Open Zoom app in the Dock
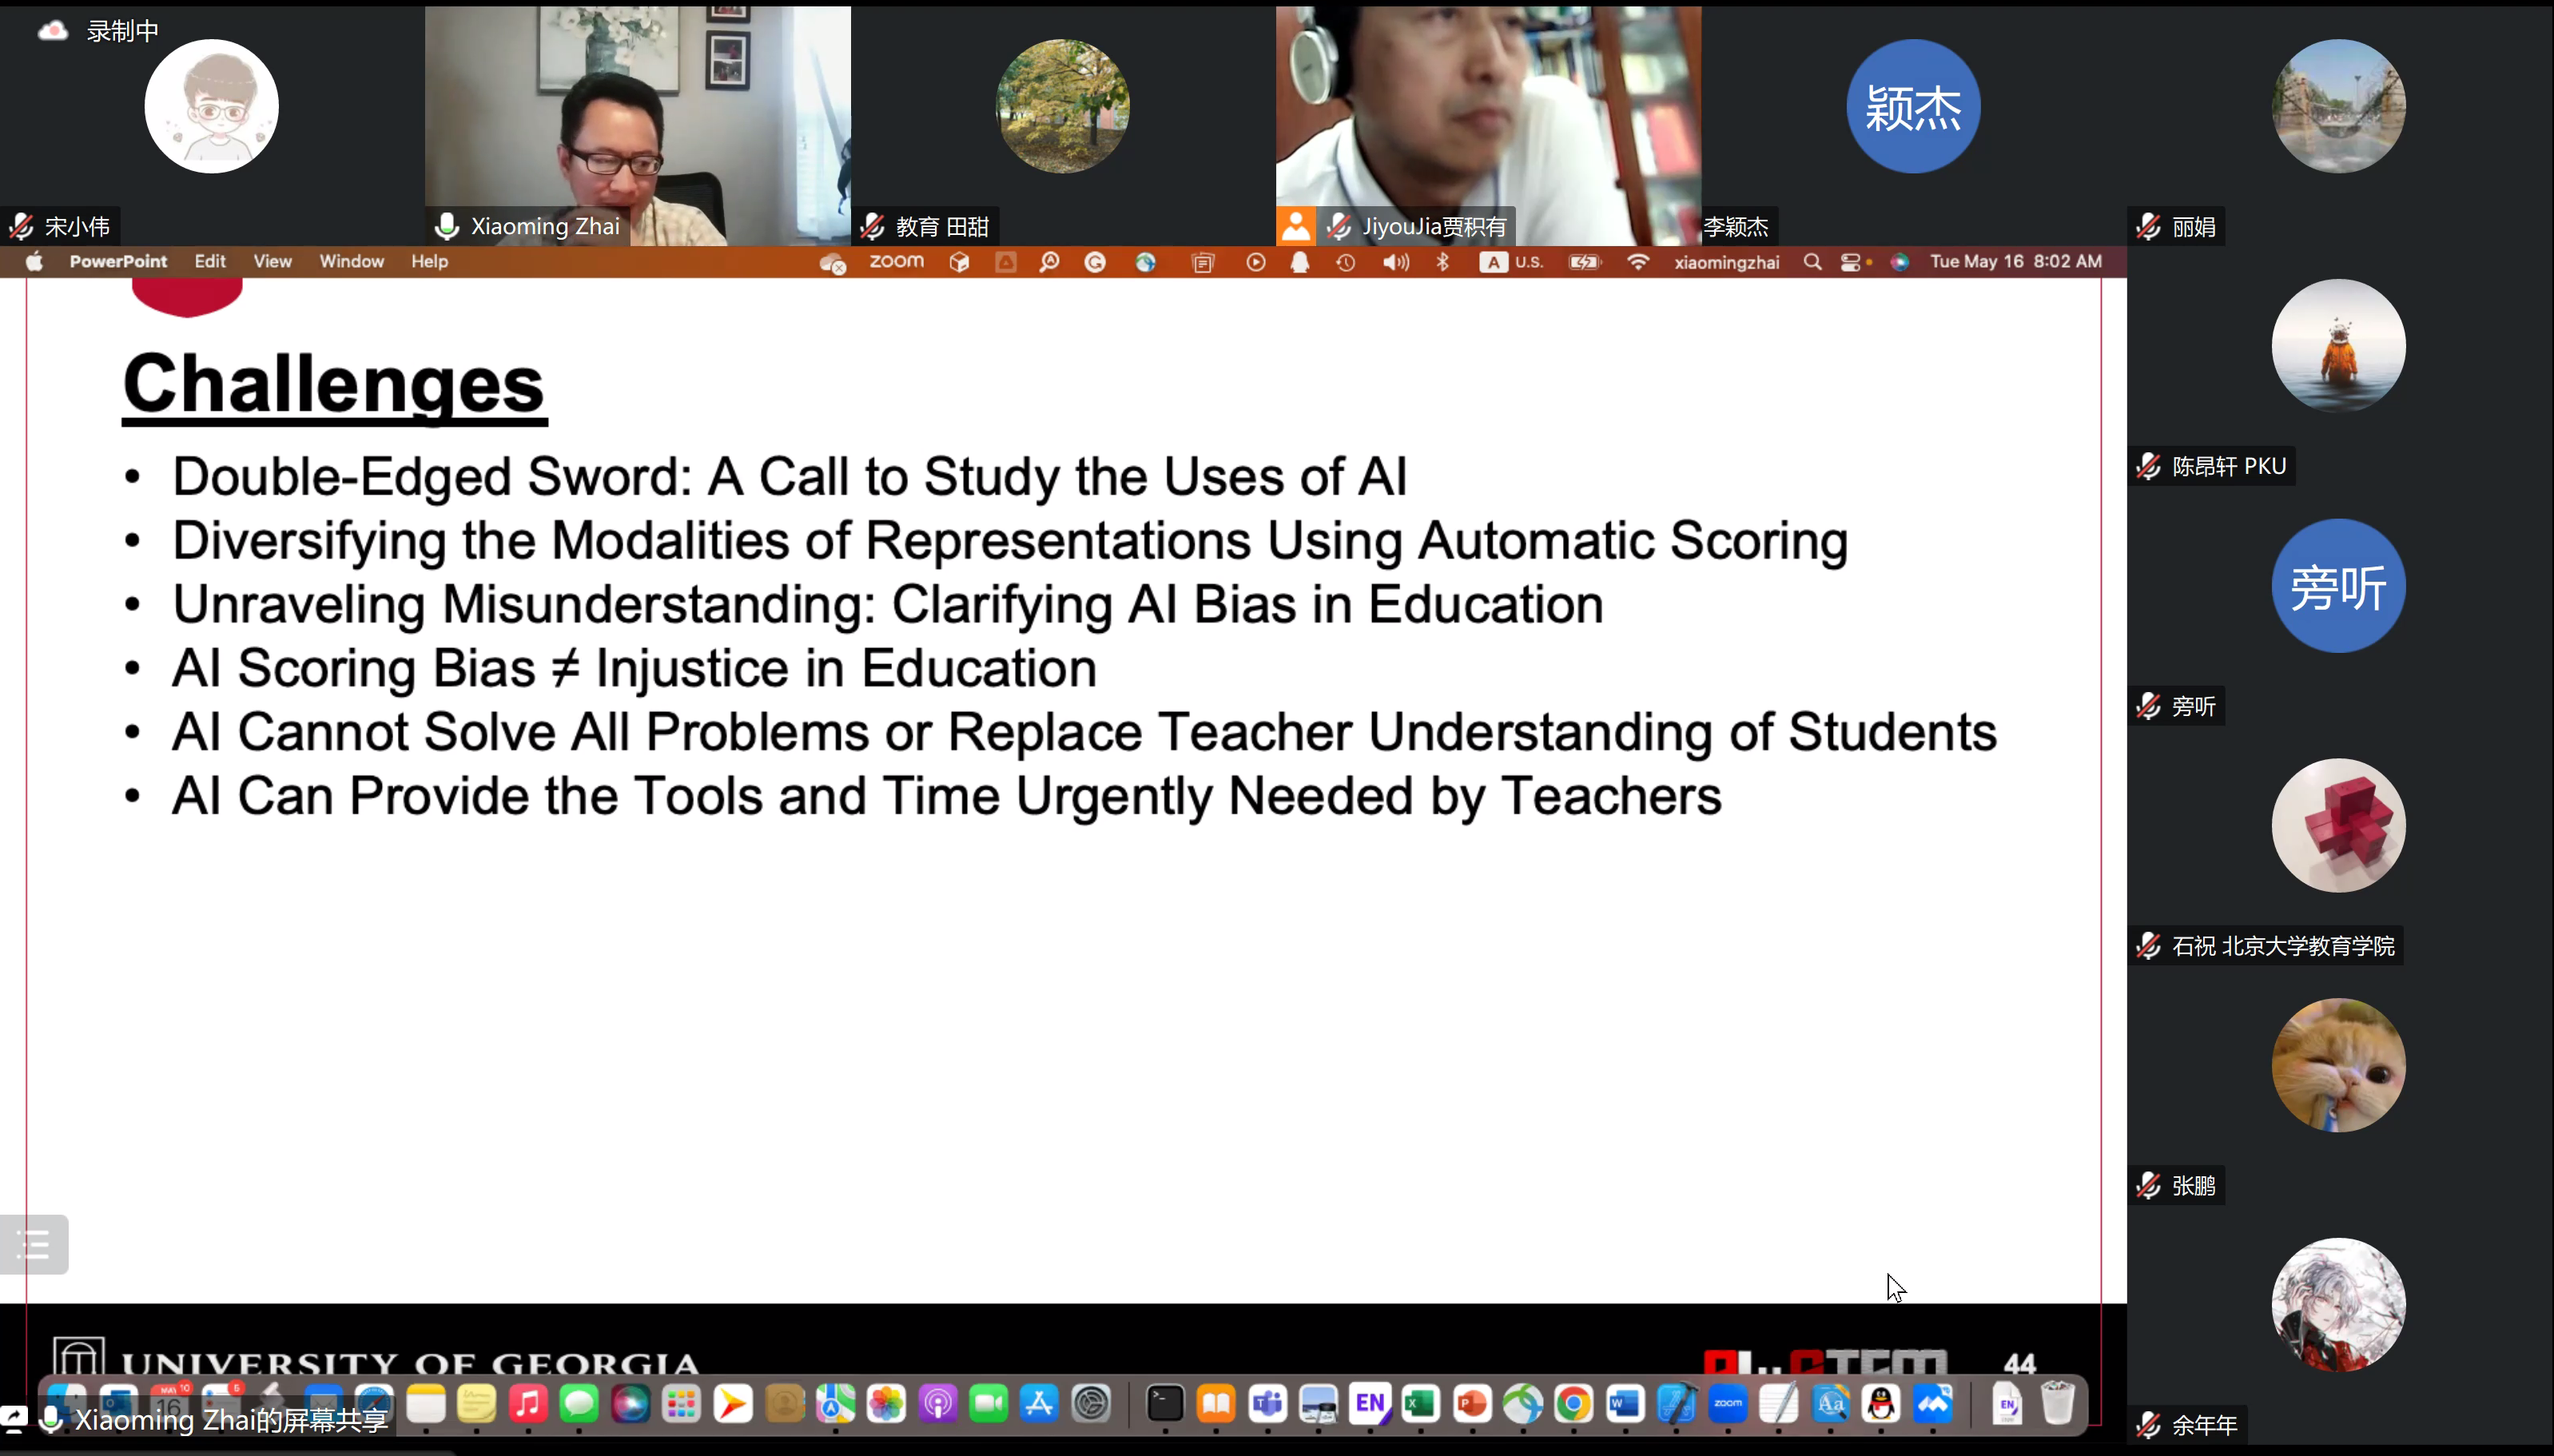The height and width of the screenshot is (1456, 2554). point(1727,1404)
